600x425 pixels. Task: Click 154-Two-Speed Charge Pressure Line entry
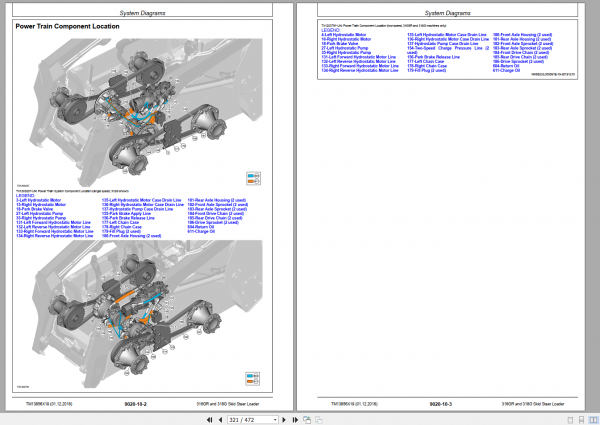(448, 50)
